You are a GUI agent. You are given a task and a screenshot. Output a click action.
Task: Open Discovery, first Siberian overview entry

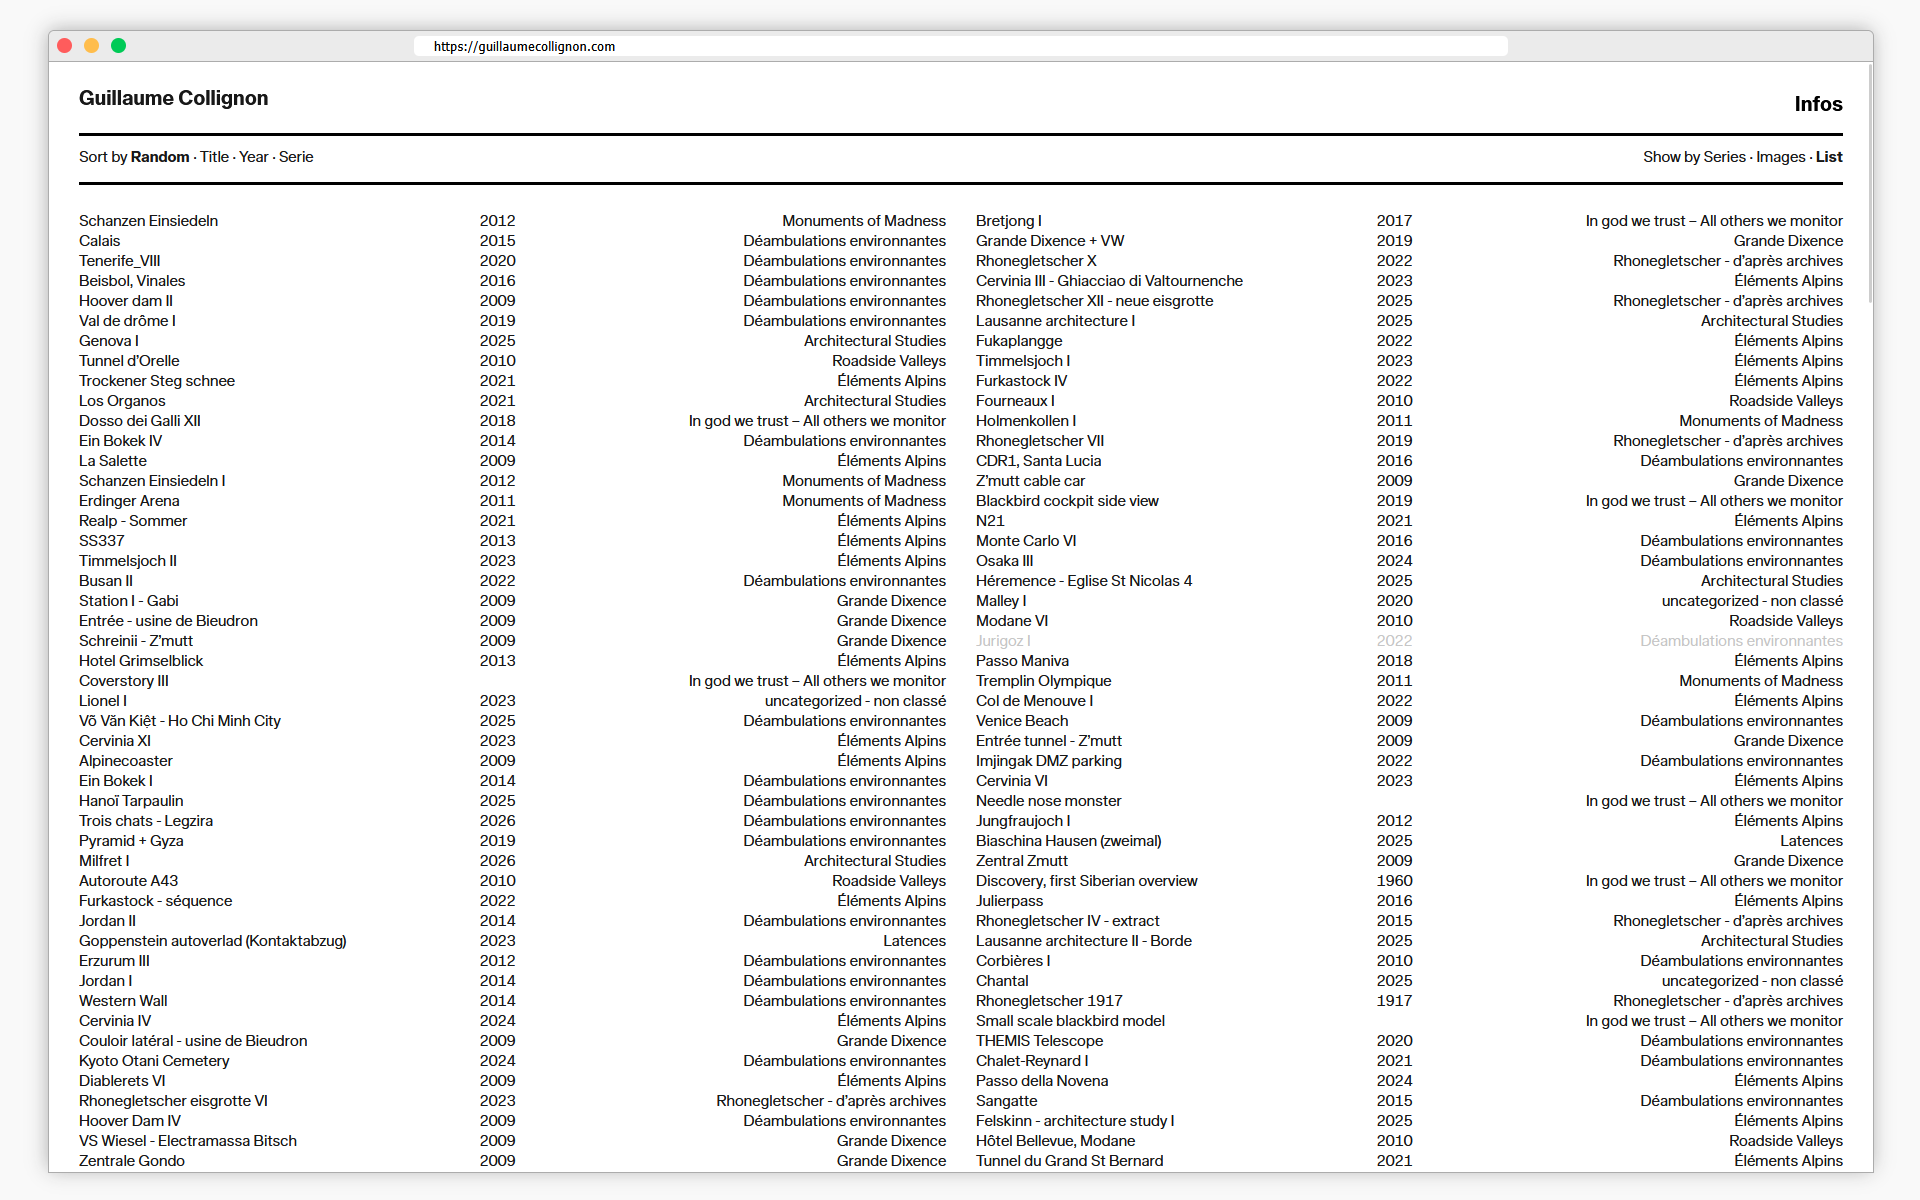pyautogui.click(x=1086, y=881)
